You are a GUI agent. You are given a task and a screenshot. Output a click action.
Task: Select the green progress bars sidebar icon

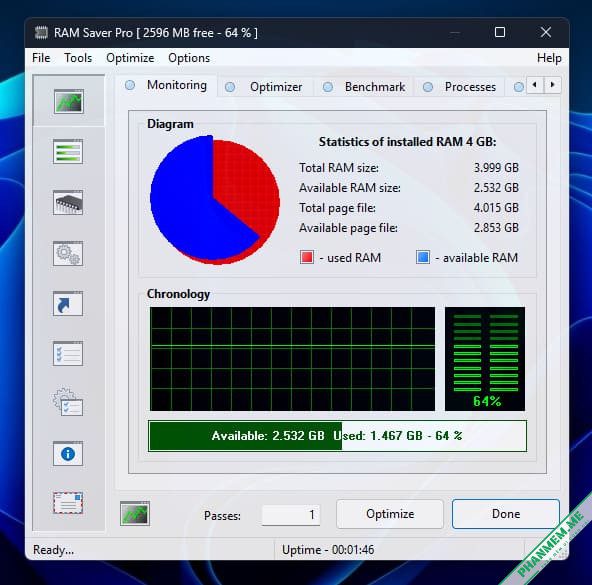(x=68, y=151)
